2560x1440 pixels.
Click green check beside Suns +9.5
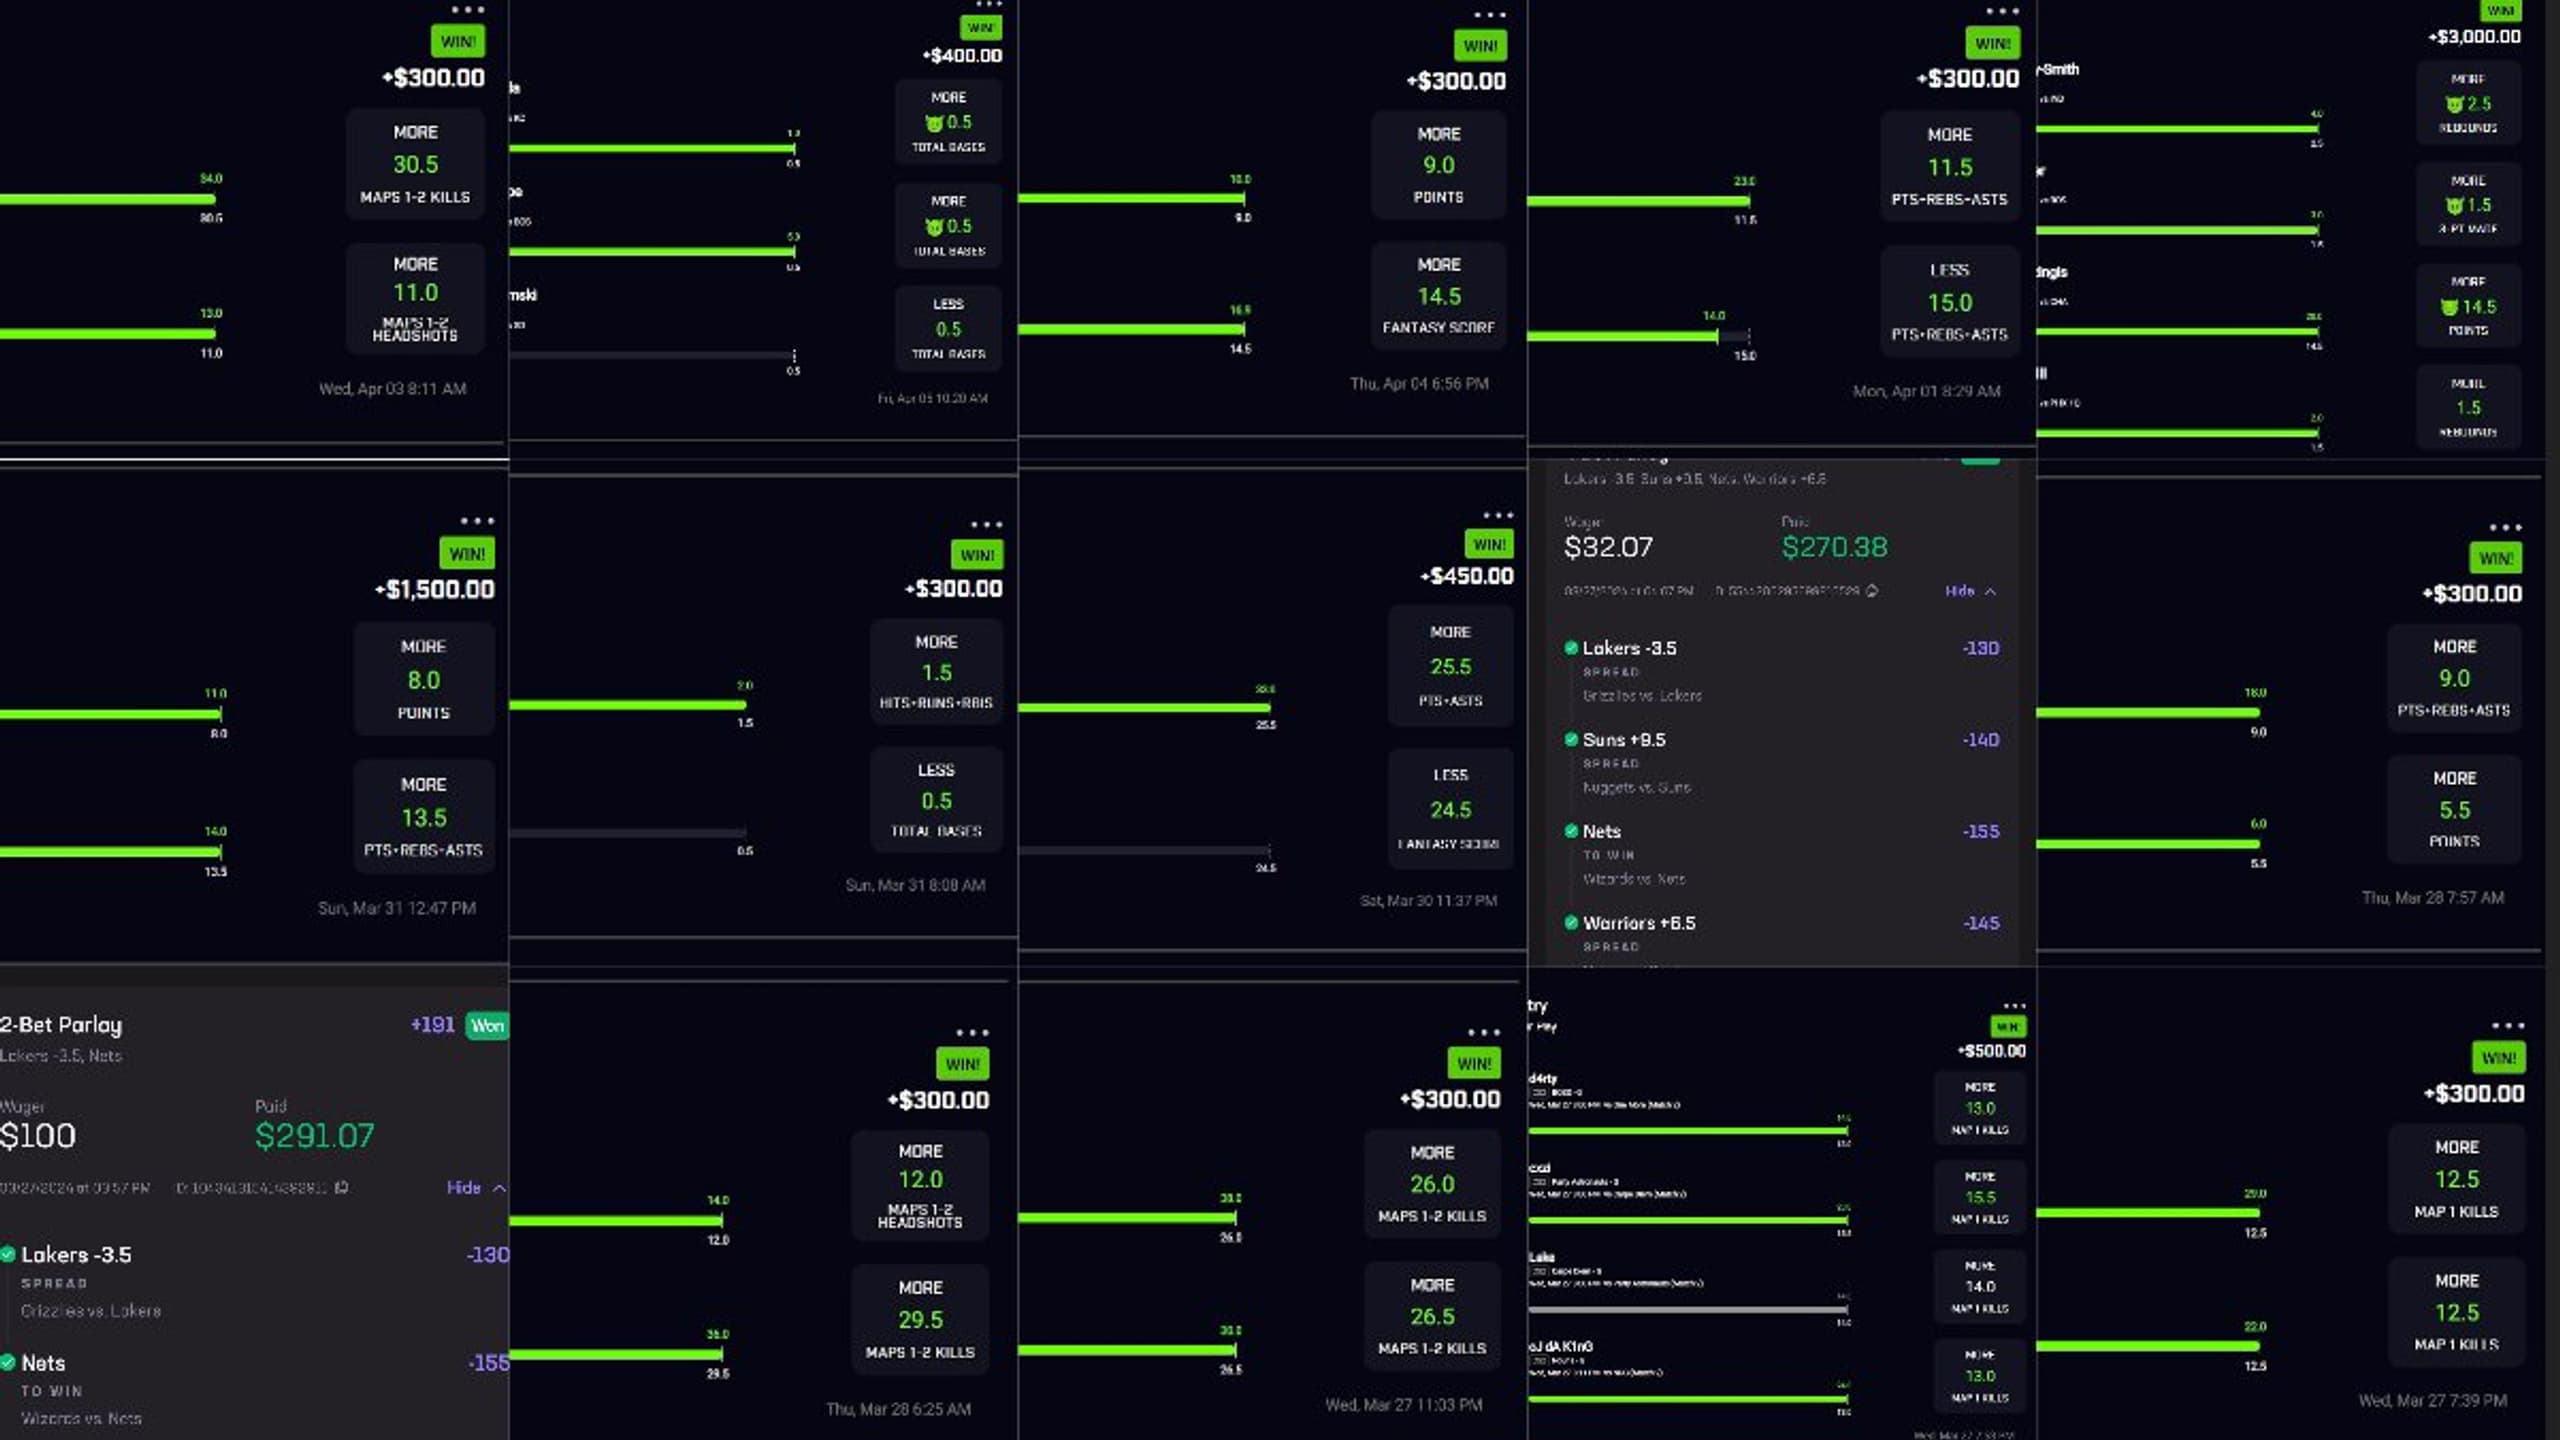(1571, 740)
